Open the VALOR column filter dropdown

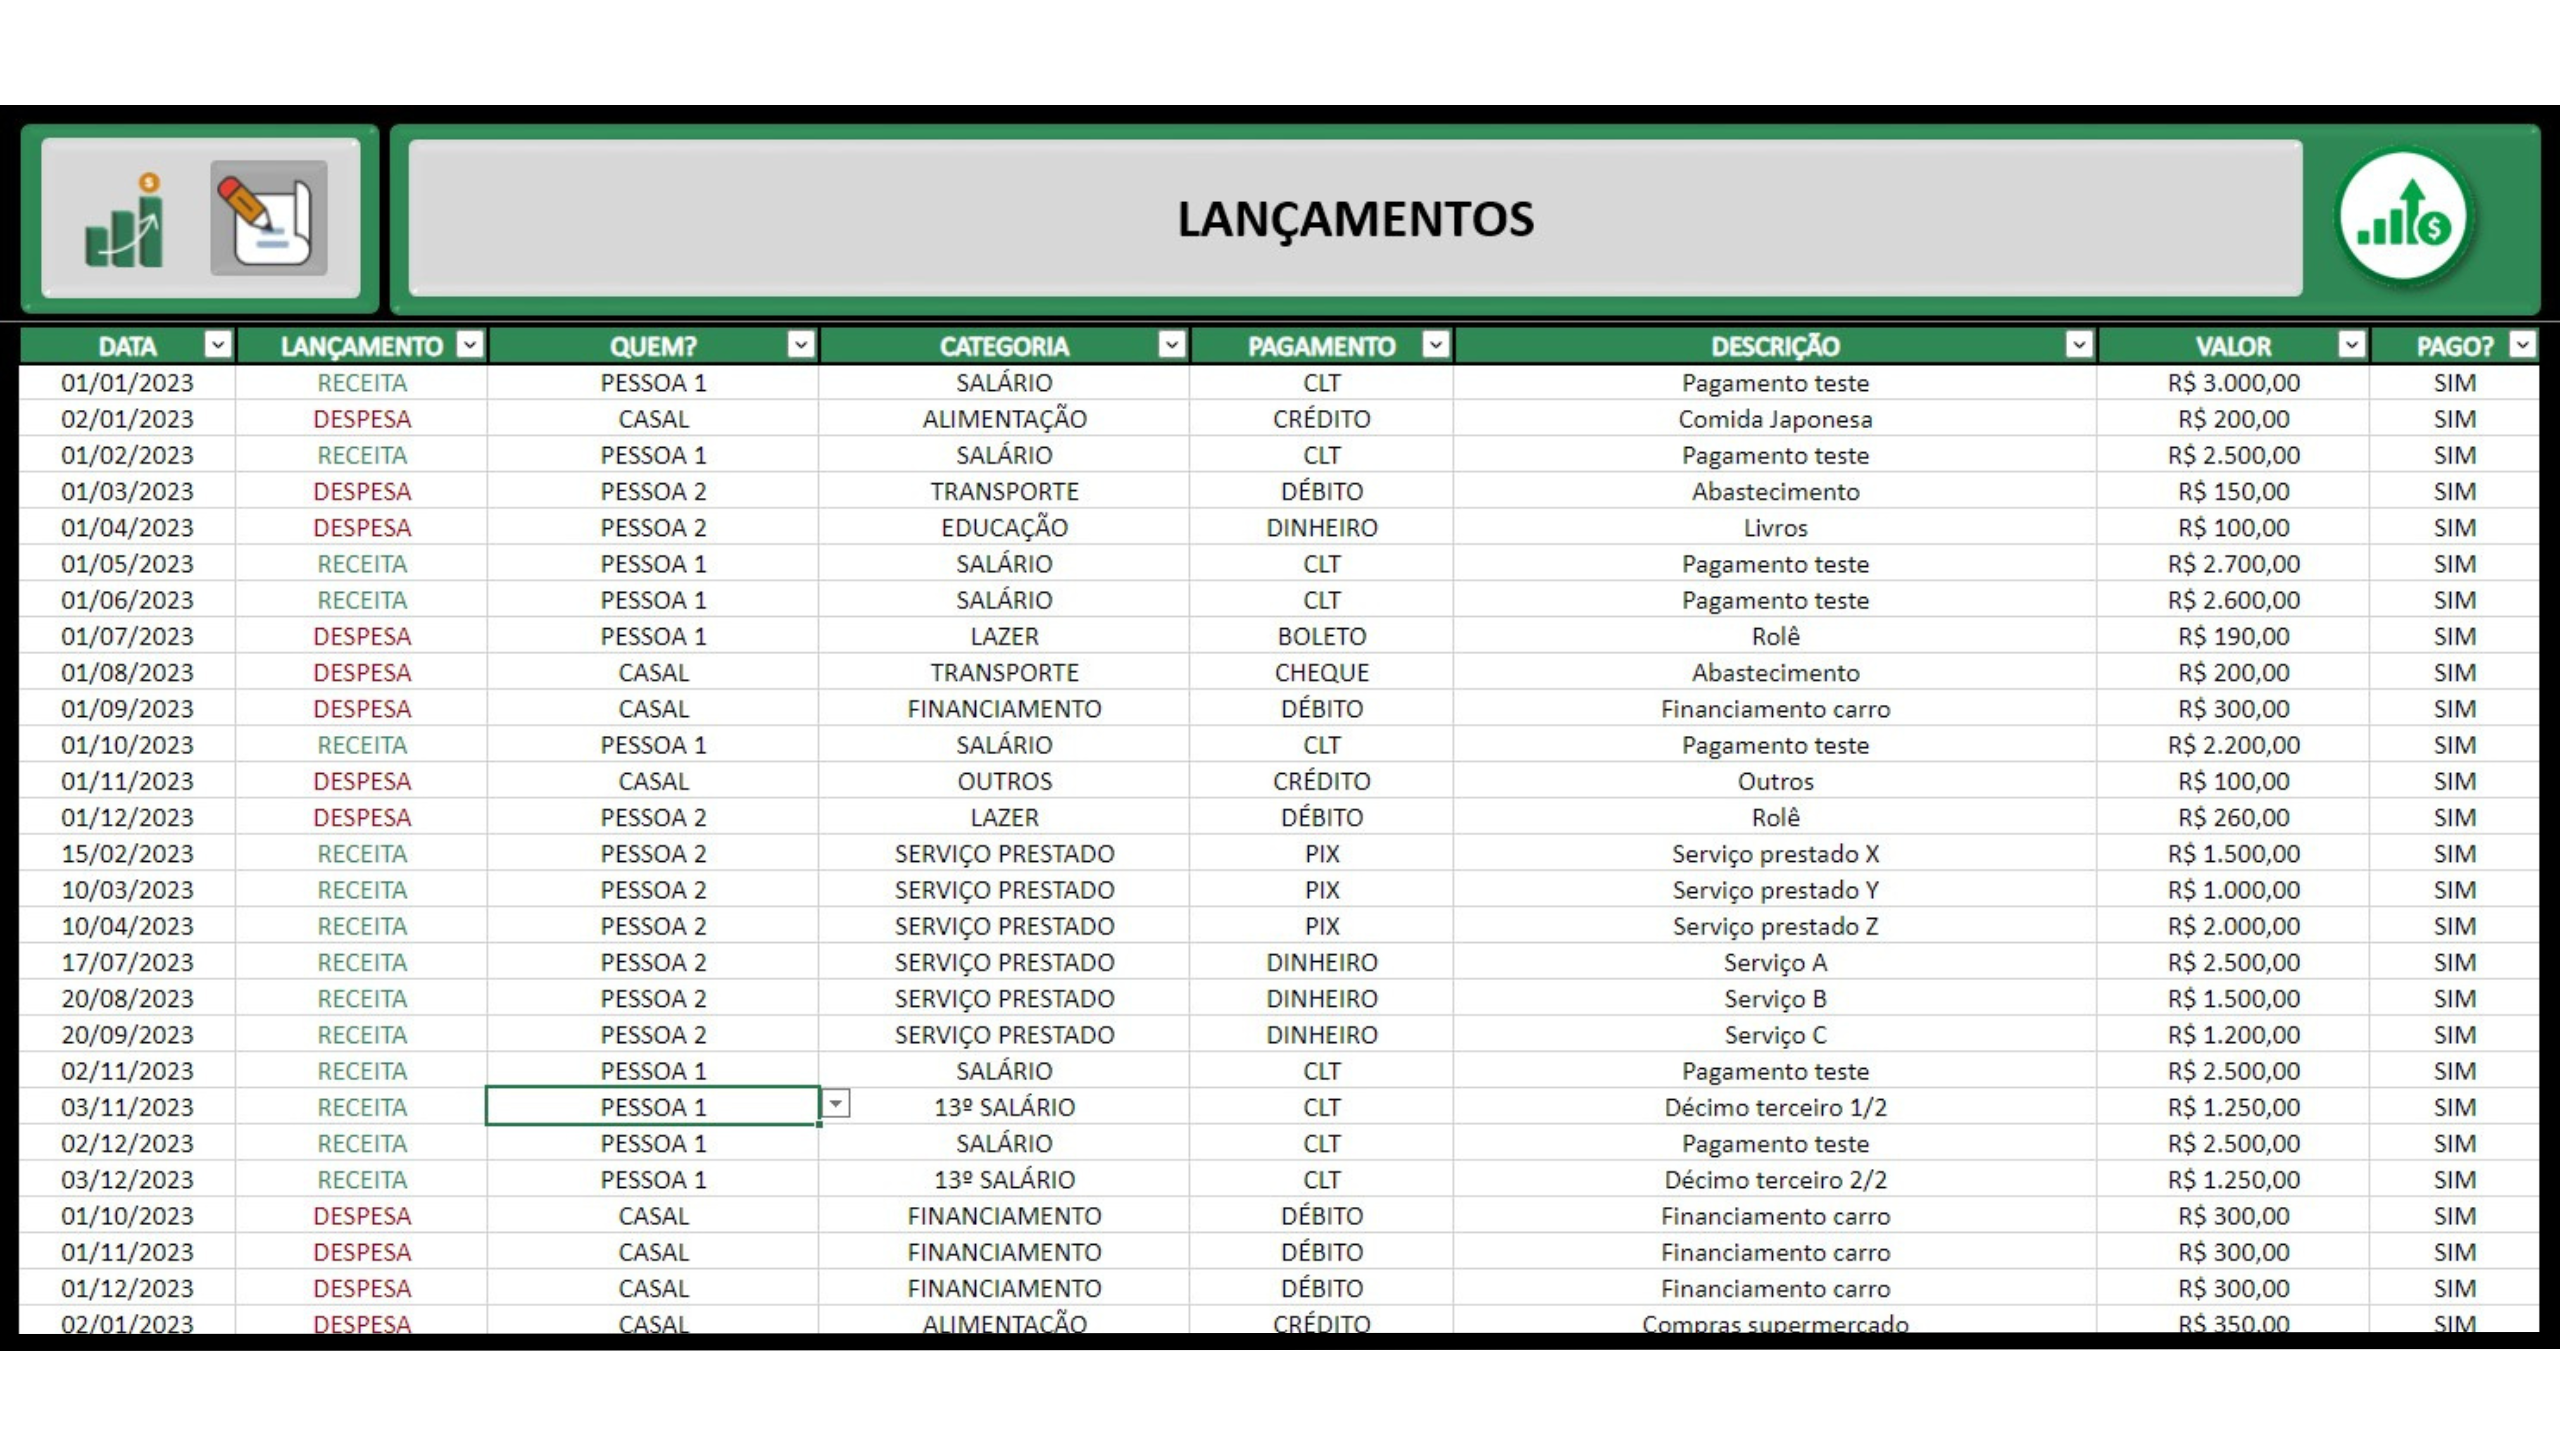click(x=2351, y=345)
